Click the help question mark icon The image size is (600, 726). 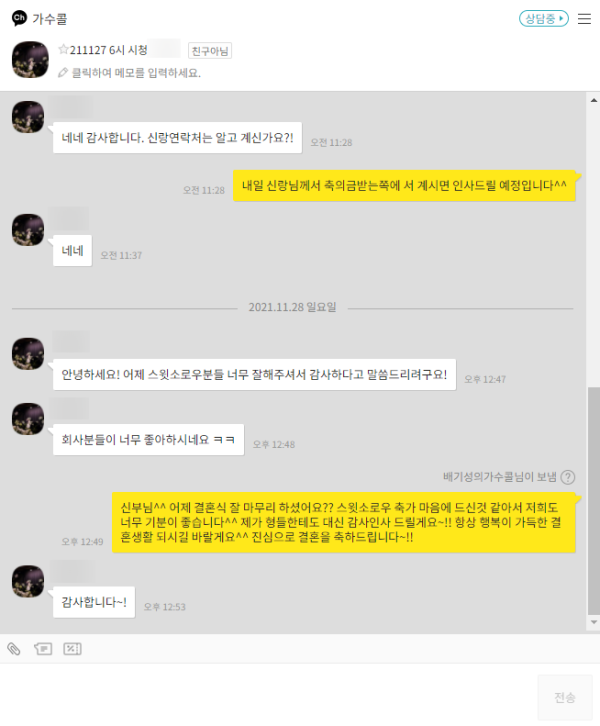[x=568, y=477]
